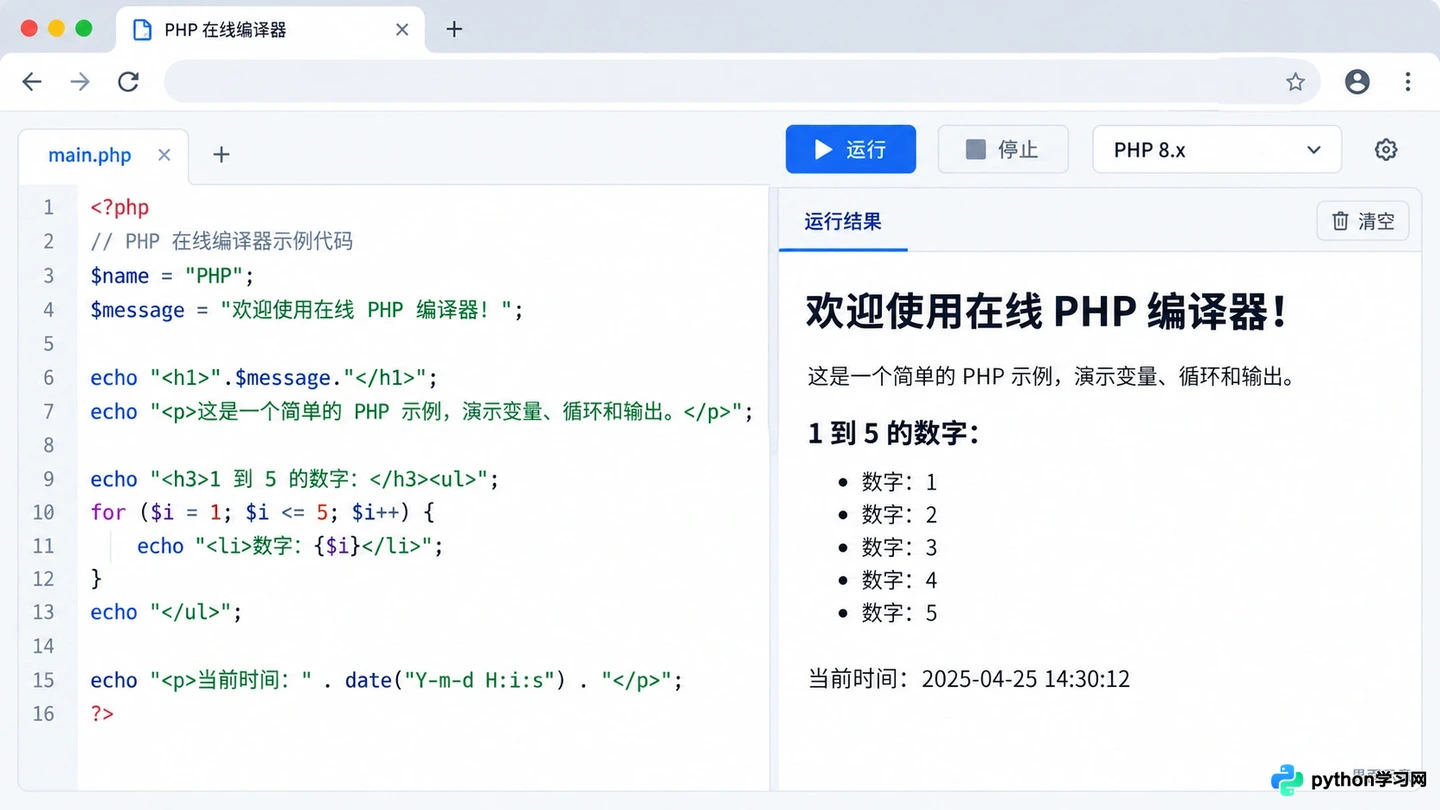1440x810 pixels.
Task: Close the PHP 在线编译器 browser tab
Action: pyautogui.click(x=402, y=30)
